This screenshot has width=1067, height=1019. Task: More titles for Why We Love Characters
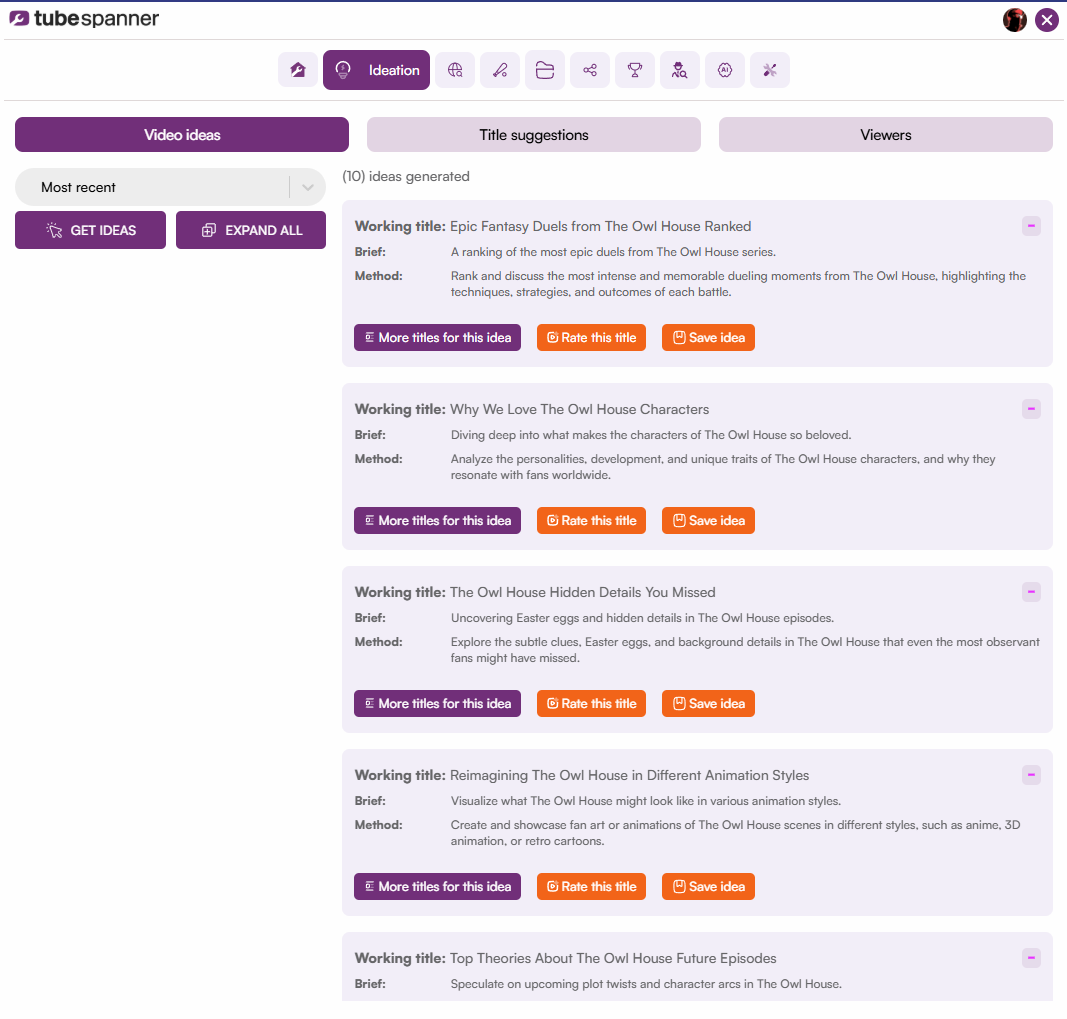(437, 521)
